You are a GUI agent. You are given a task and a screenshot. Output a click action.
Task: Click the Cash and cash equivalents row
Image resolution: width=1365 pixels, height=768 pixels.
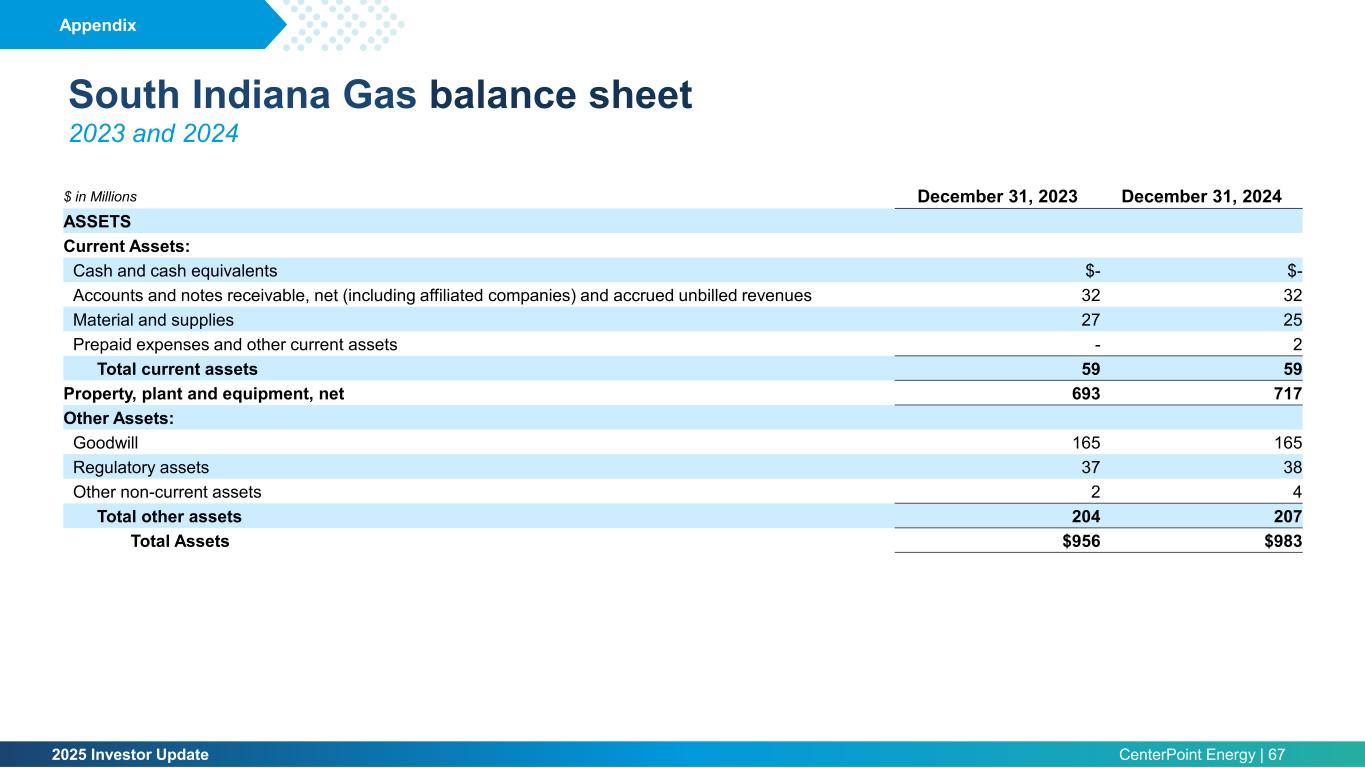click(683, 270)
